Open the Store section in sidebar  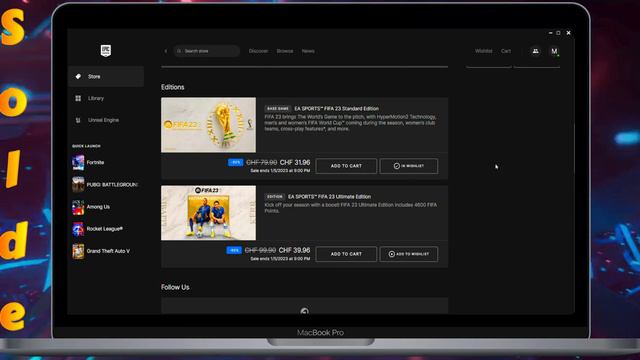point(106,76)
